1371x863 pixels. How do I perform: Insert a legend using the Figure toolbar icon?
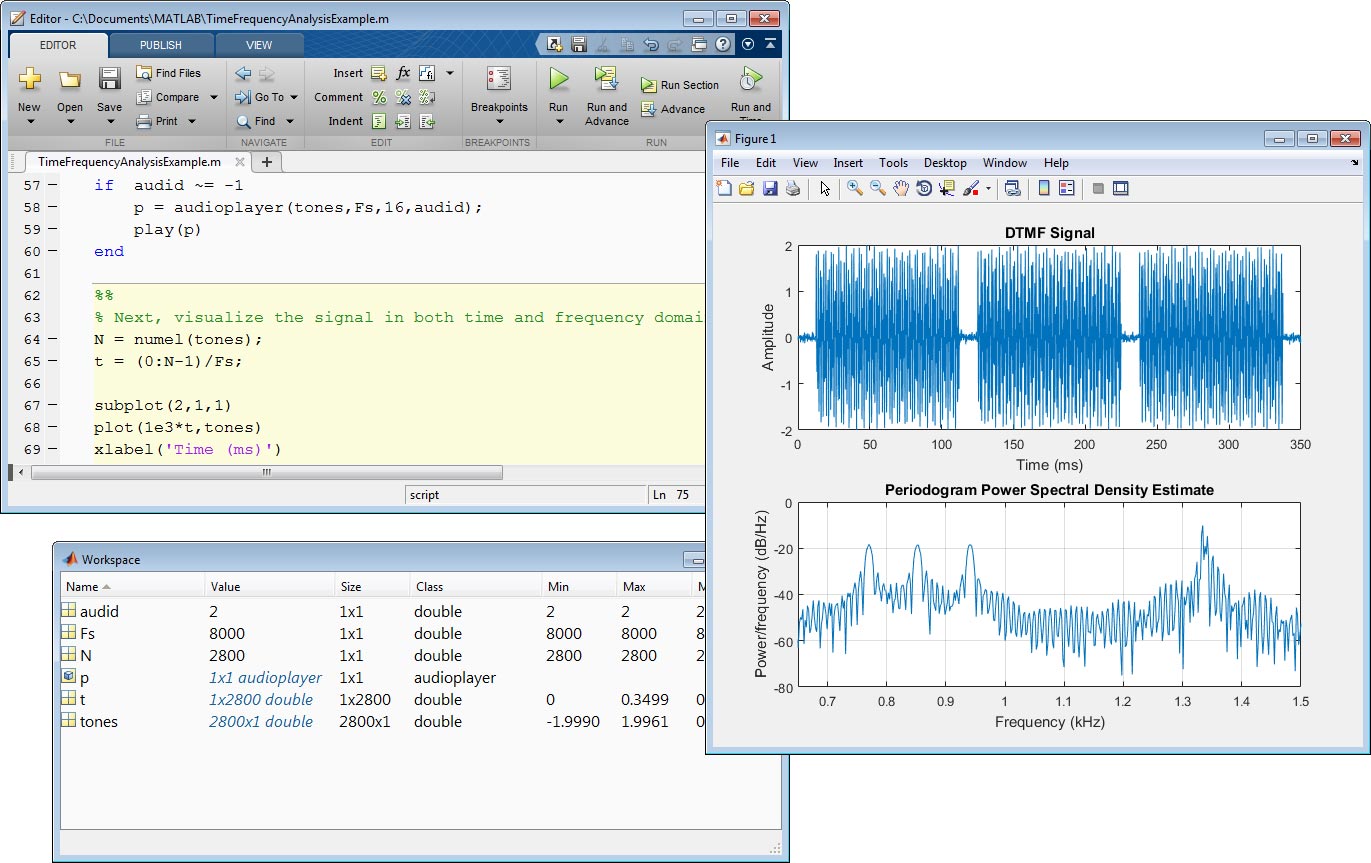(x=1065, y=188)
